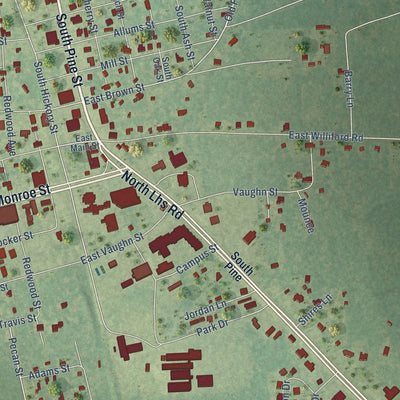
Task: Click the East Brown St label
Action: (x=114, y=94)
